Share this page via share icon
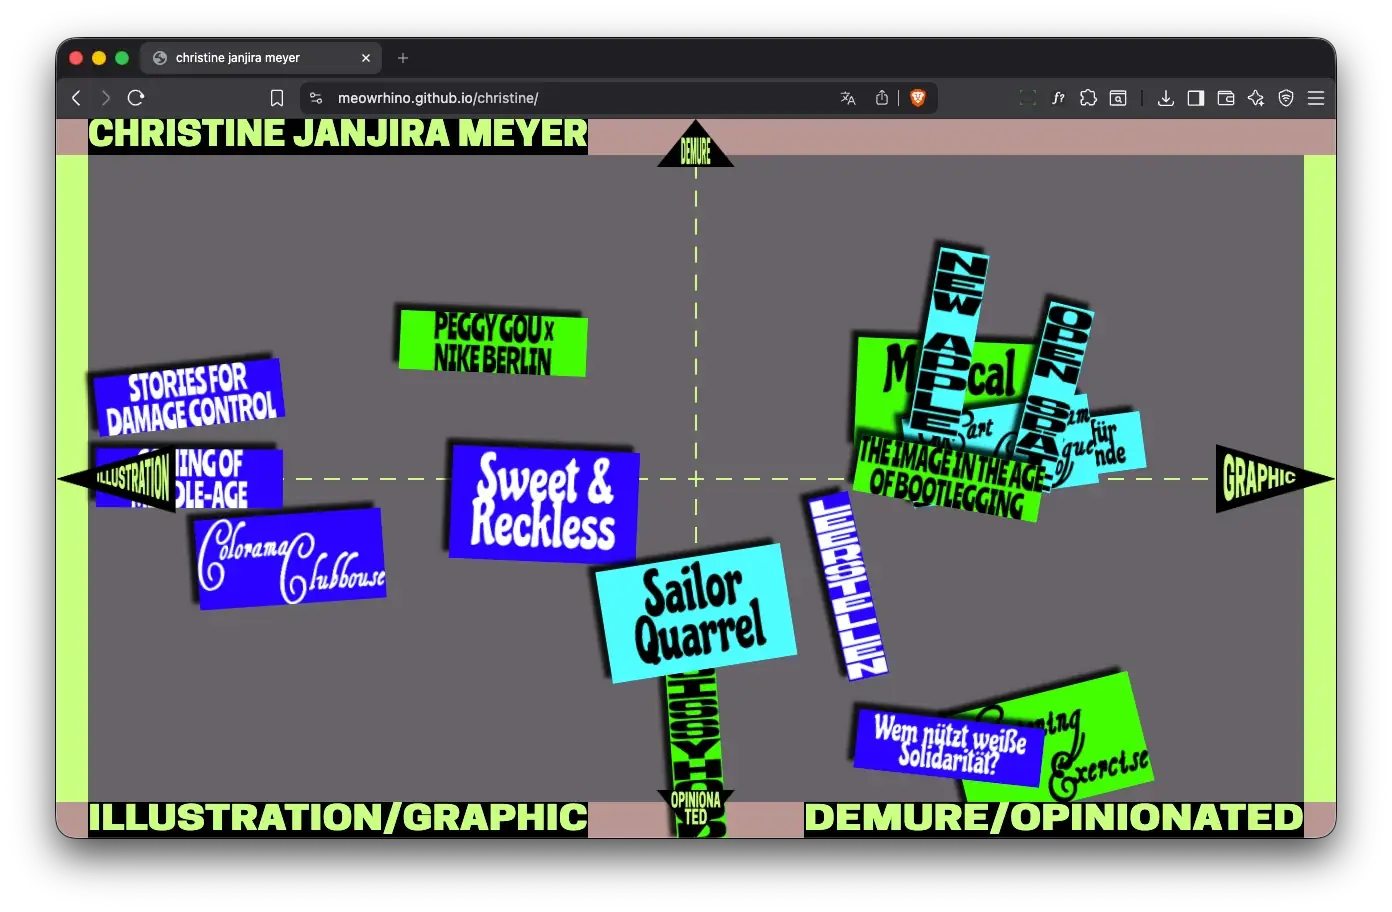The height and width of the screenshot is (912, 1392). coord(881,98)
